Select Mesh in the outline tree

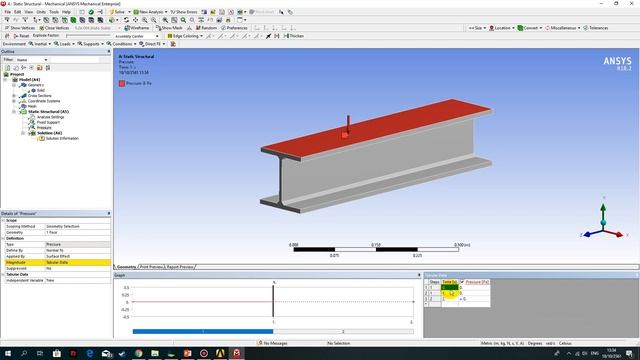coord(32,106)
